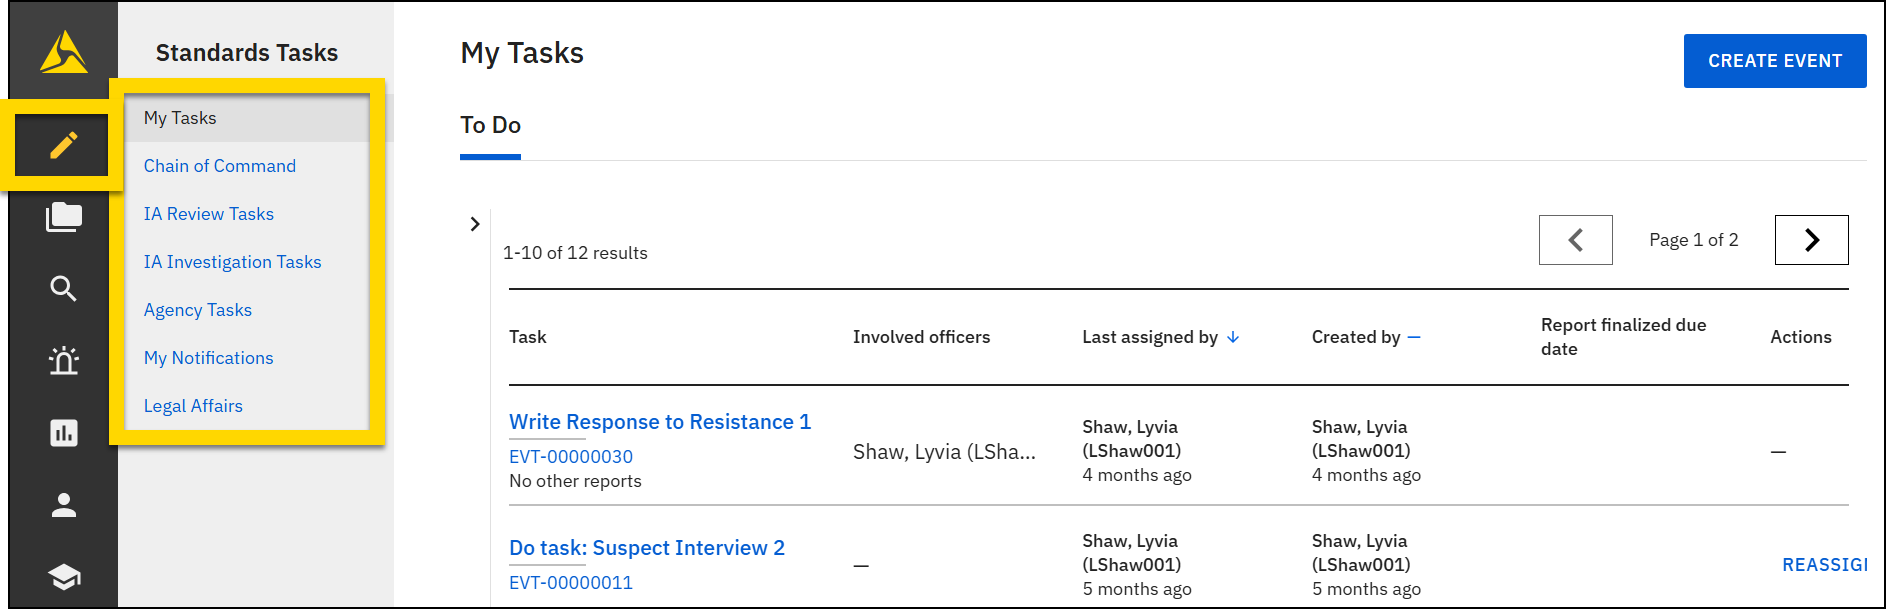
Task: Click the yellow app logo icon
Action: (x=63, y=52)
